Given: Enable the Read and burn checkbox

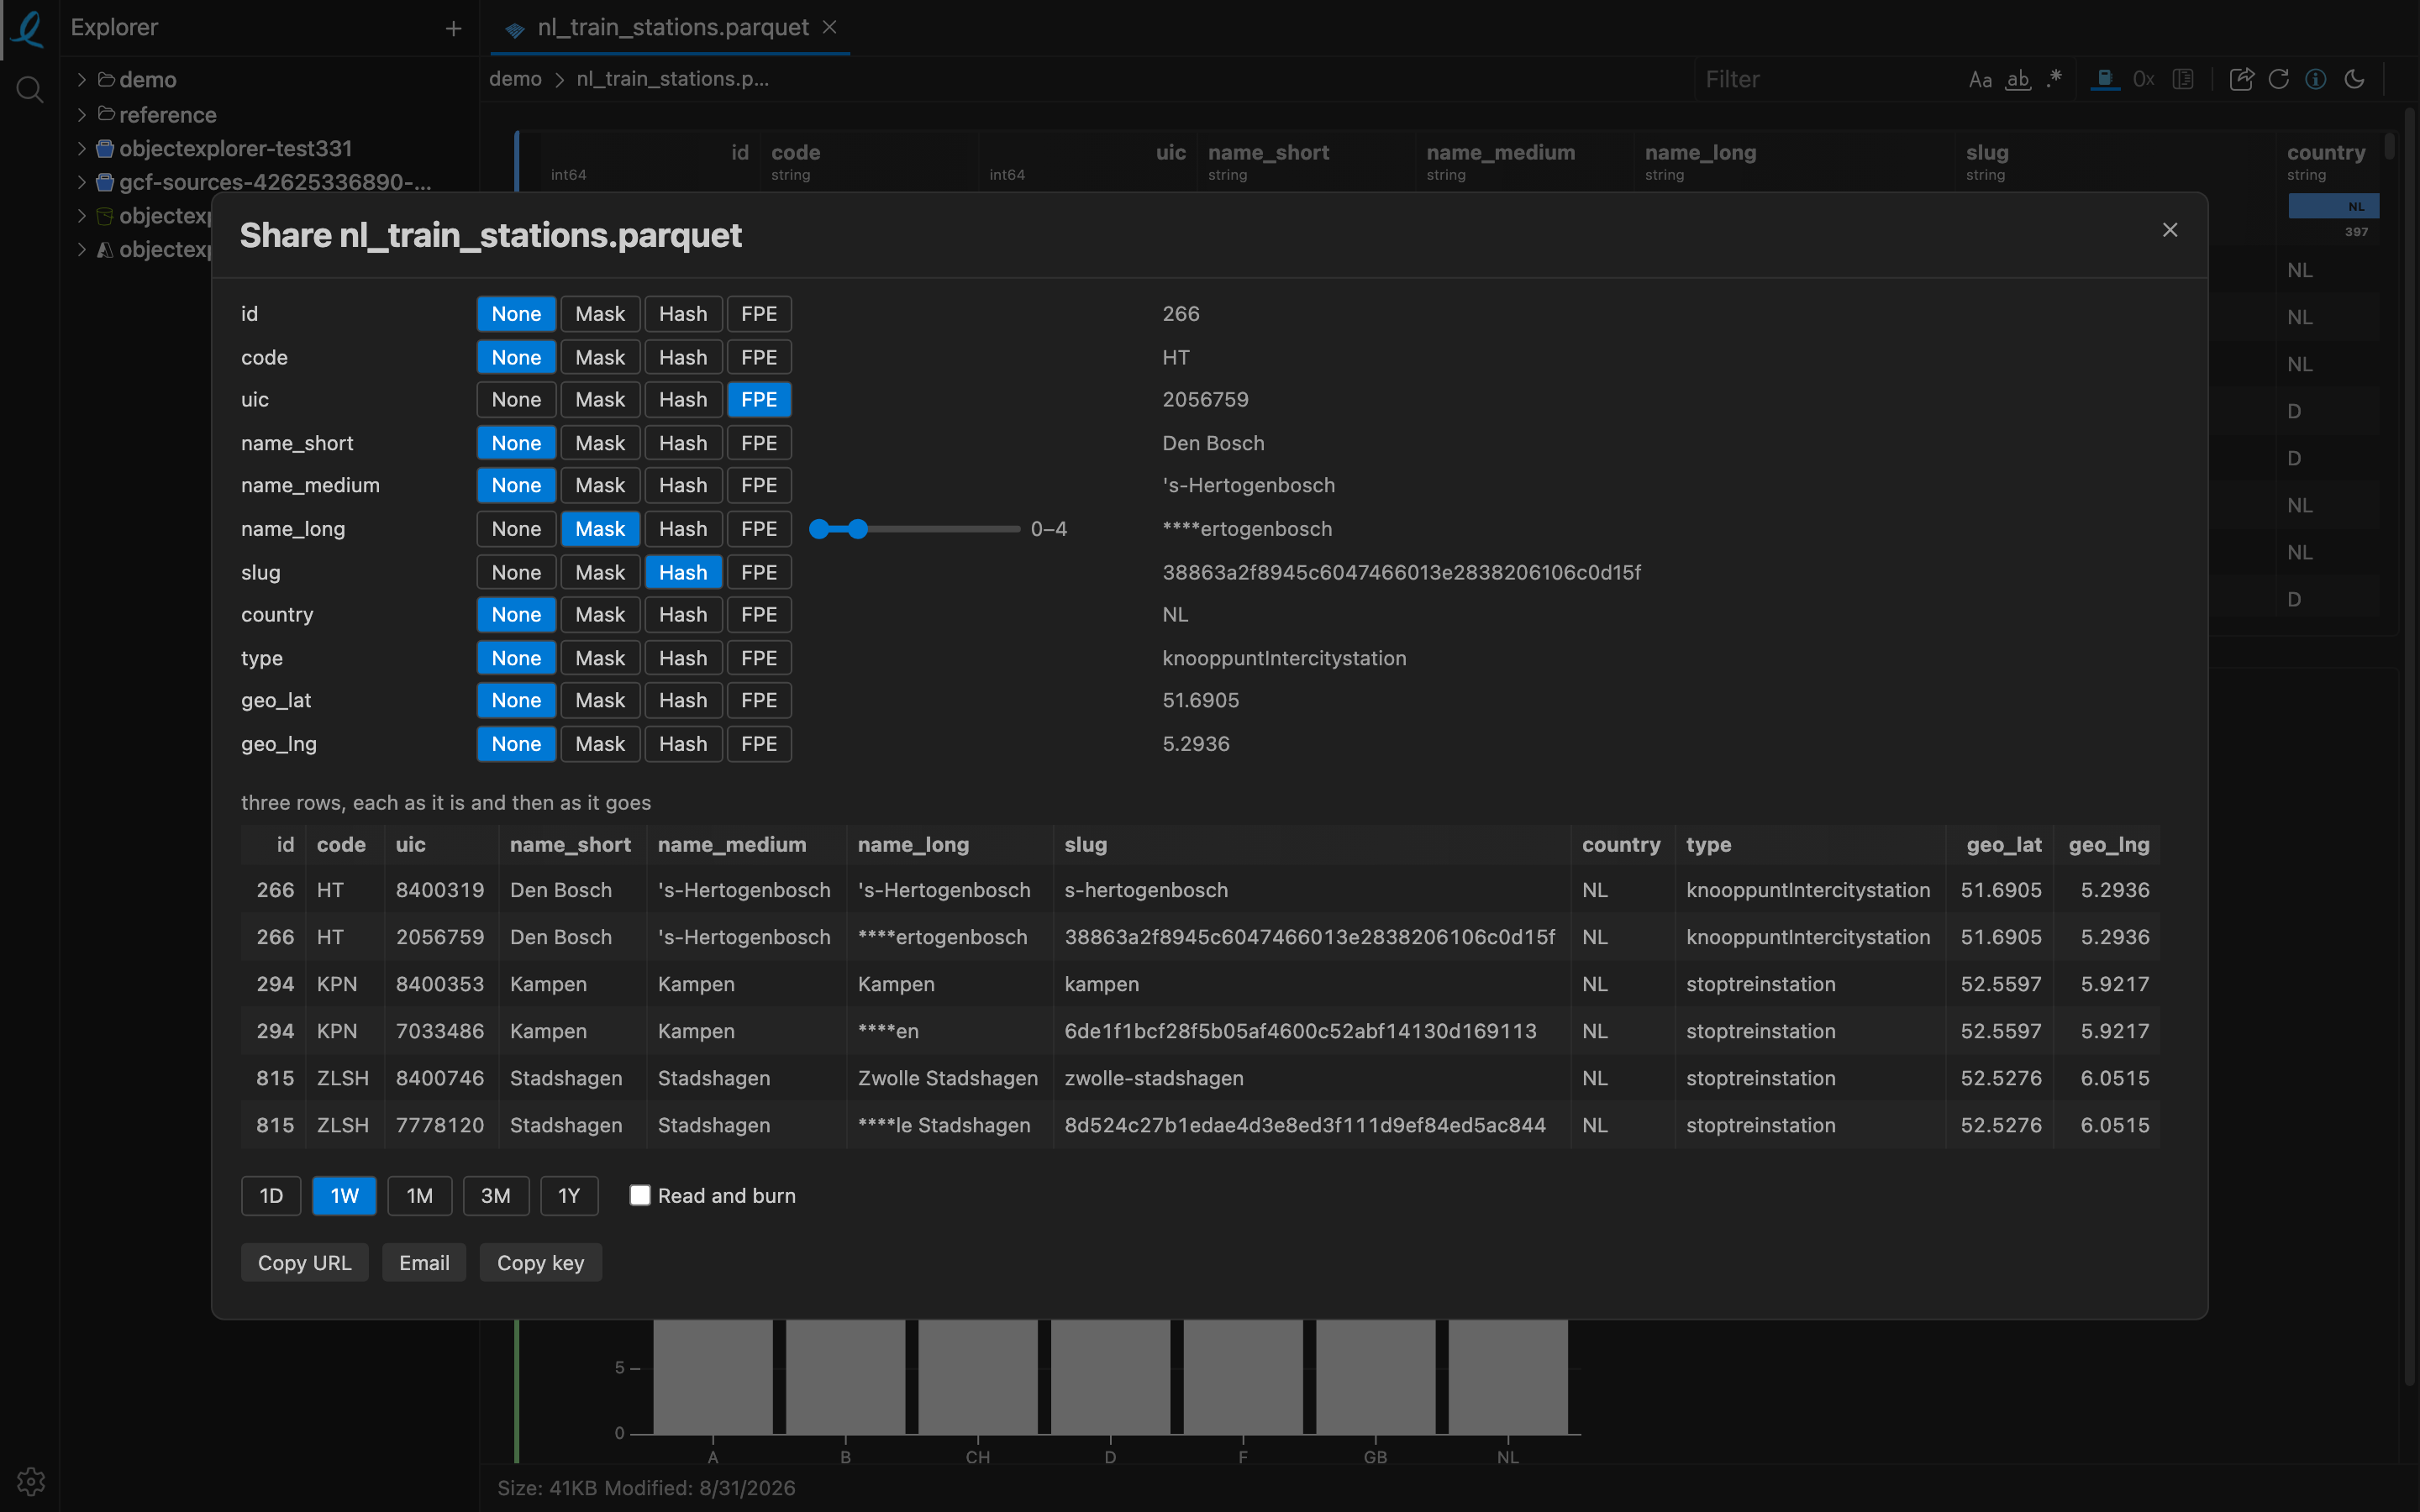Looking at the screenshot, I should click(x=640, y=1195).
